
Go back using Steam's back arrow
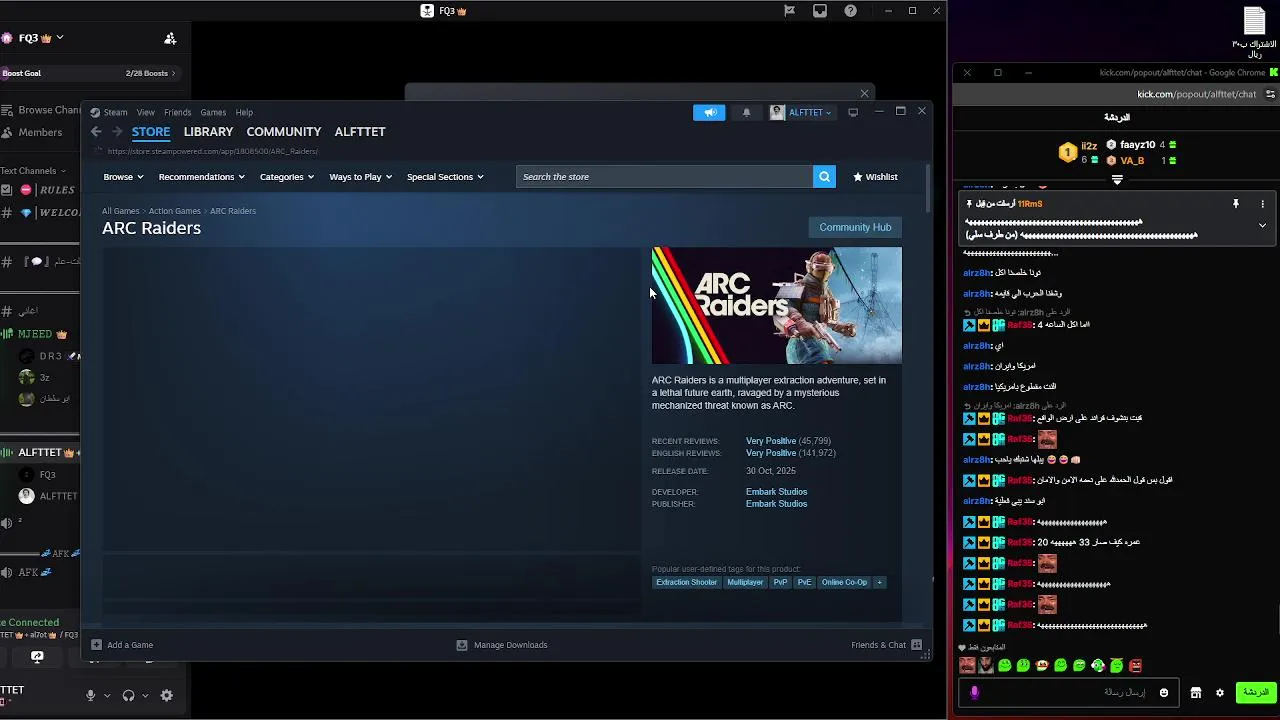(96, 131)
